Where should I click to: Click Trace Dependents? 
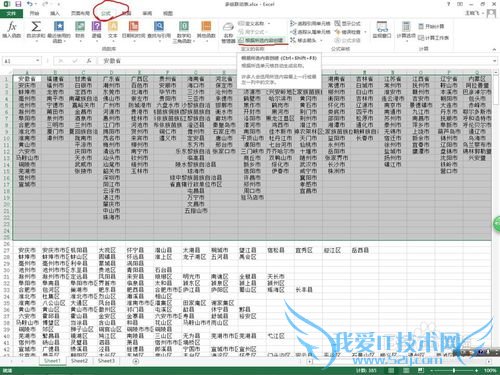point(310,32)
